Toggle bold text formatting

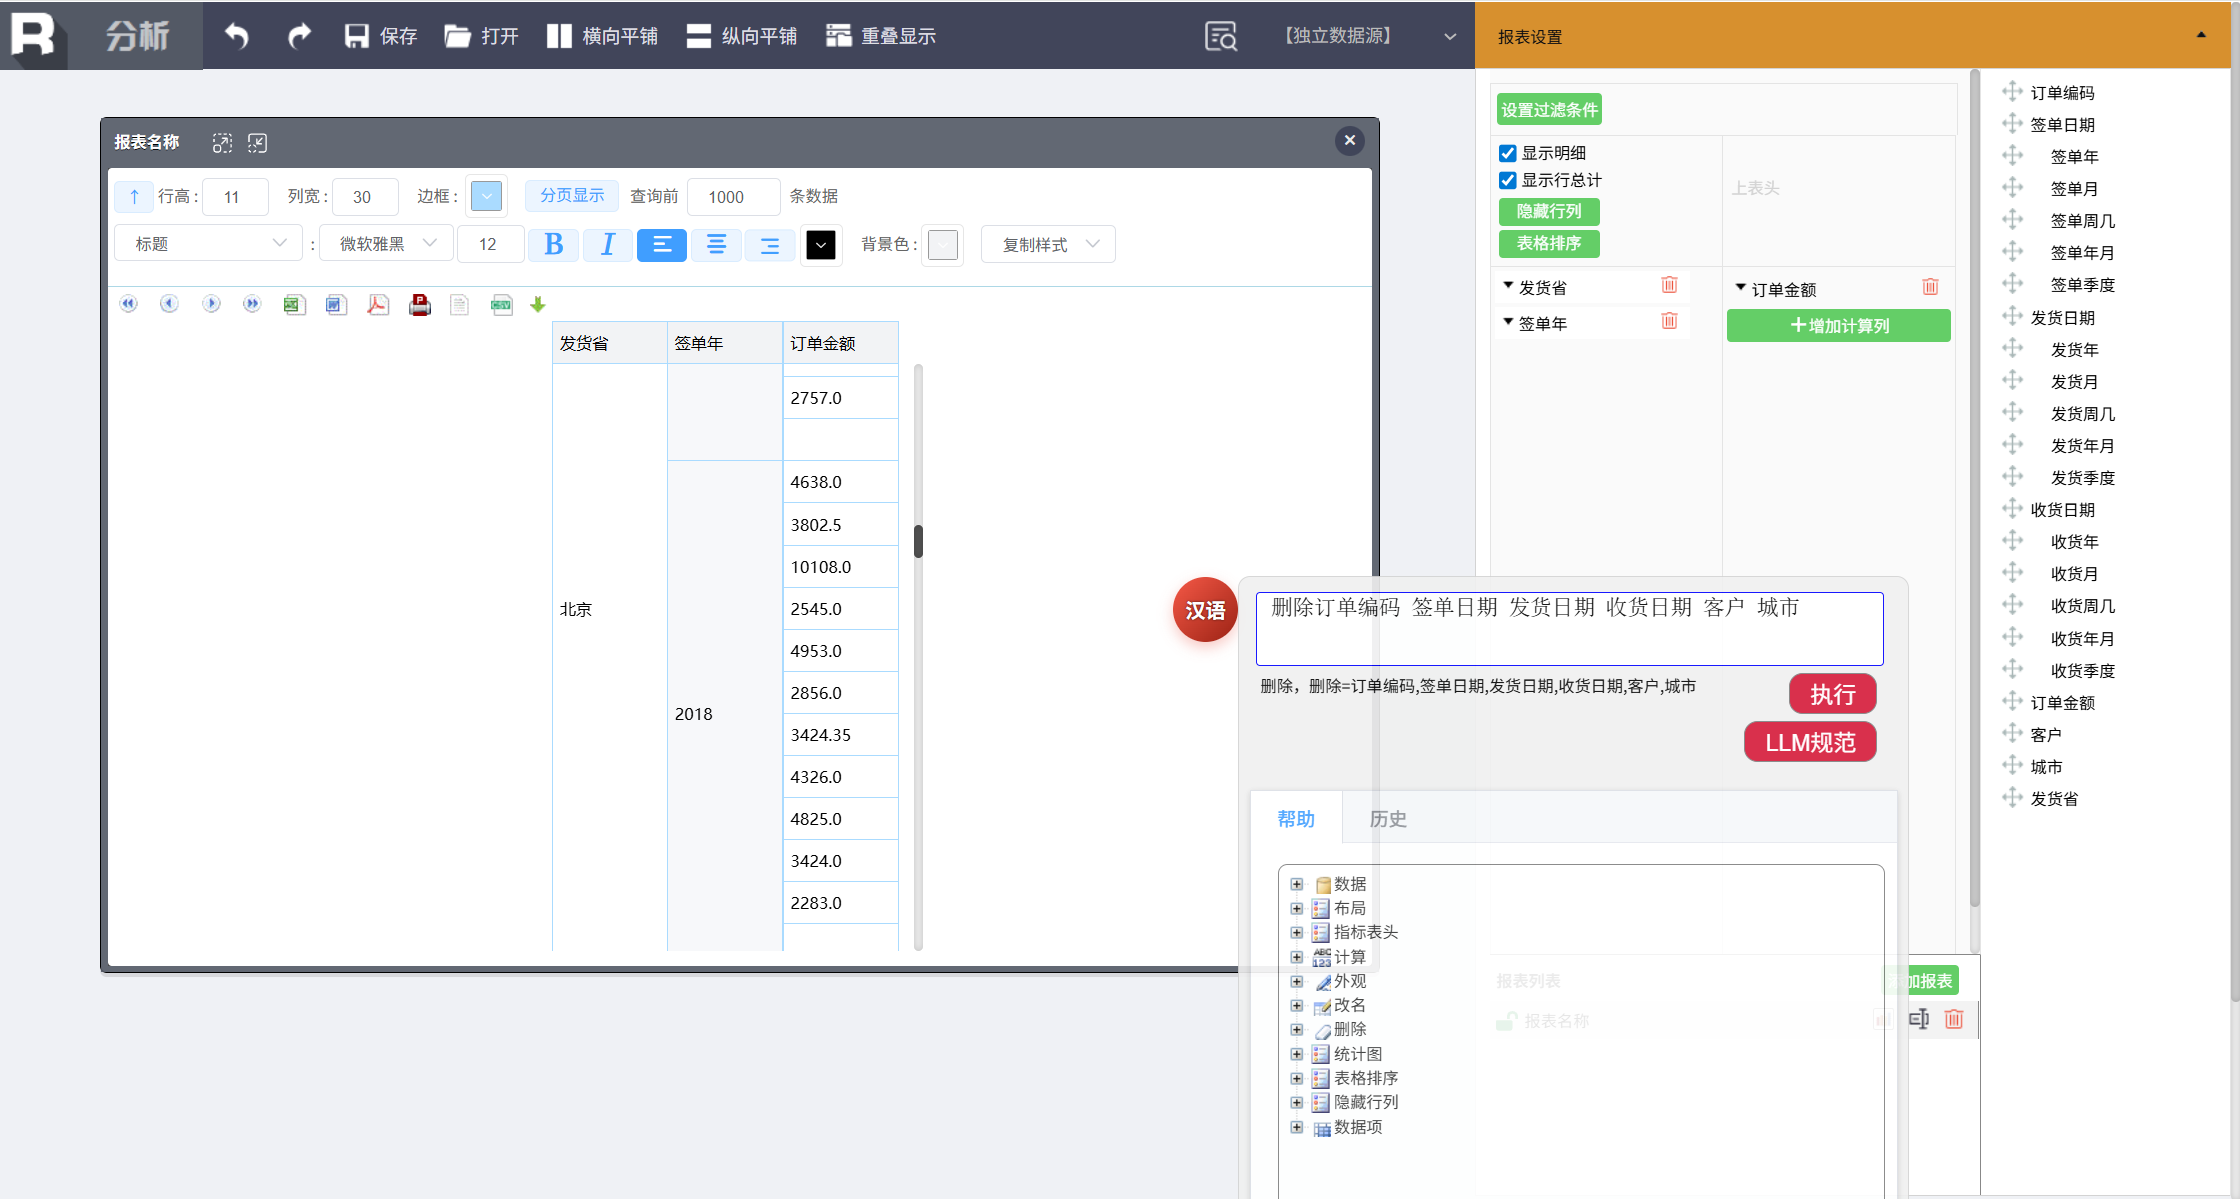pos(553,245)
